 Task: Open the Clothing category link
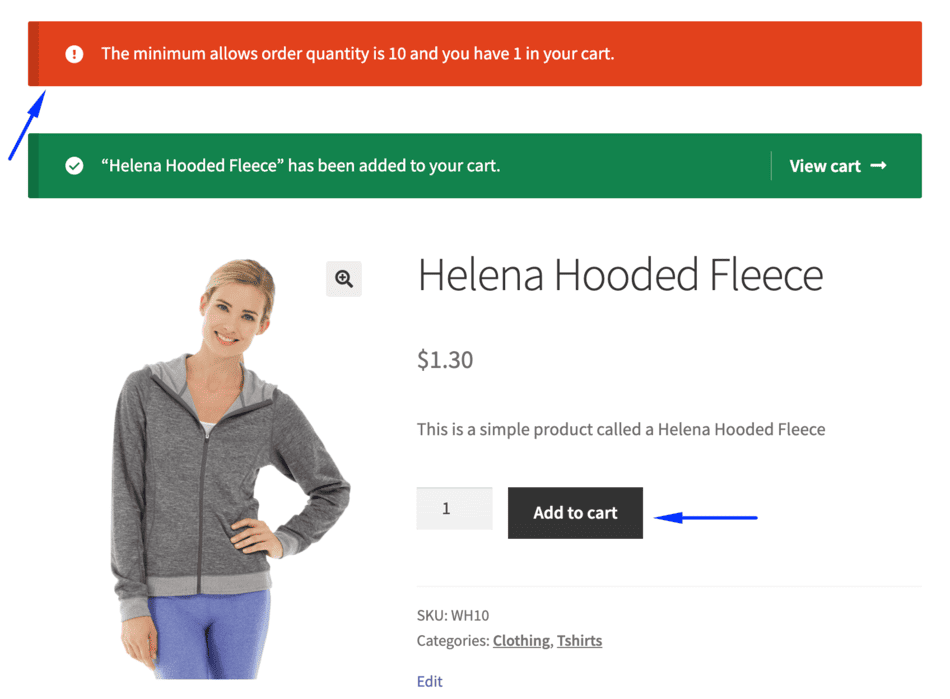(521, 640)
